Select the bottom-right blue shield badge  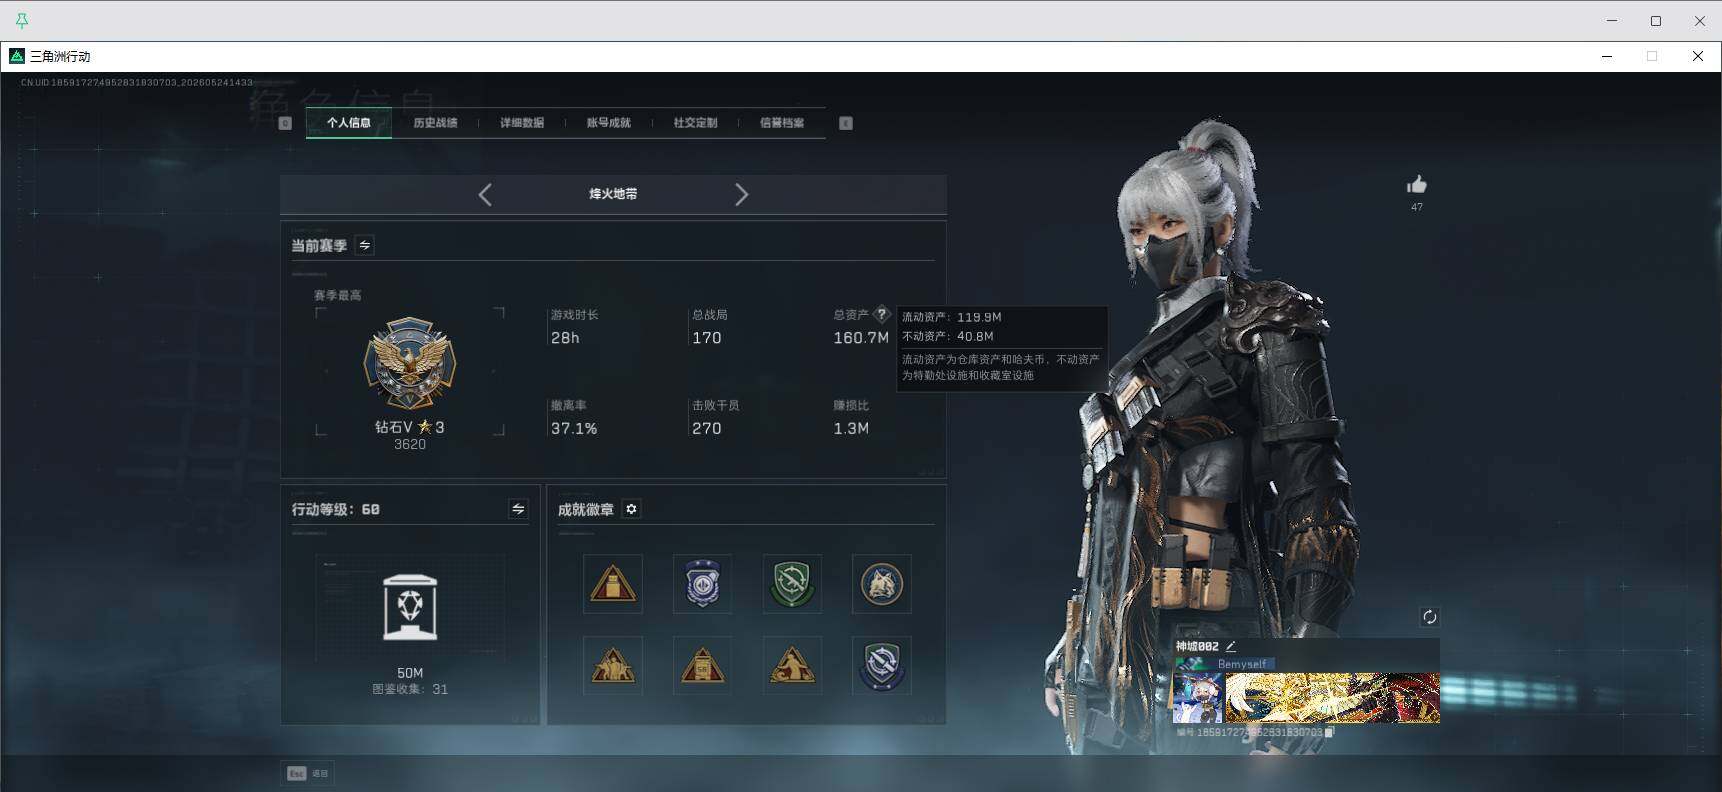tap(881, 665)
